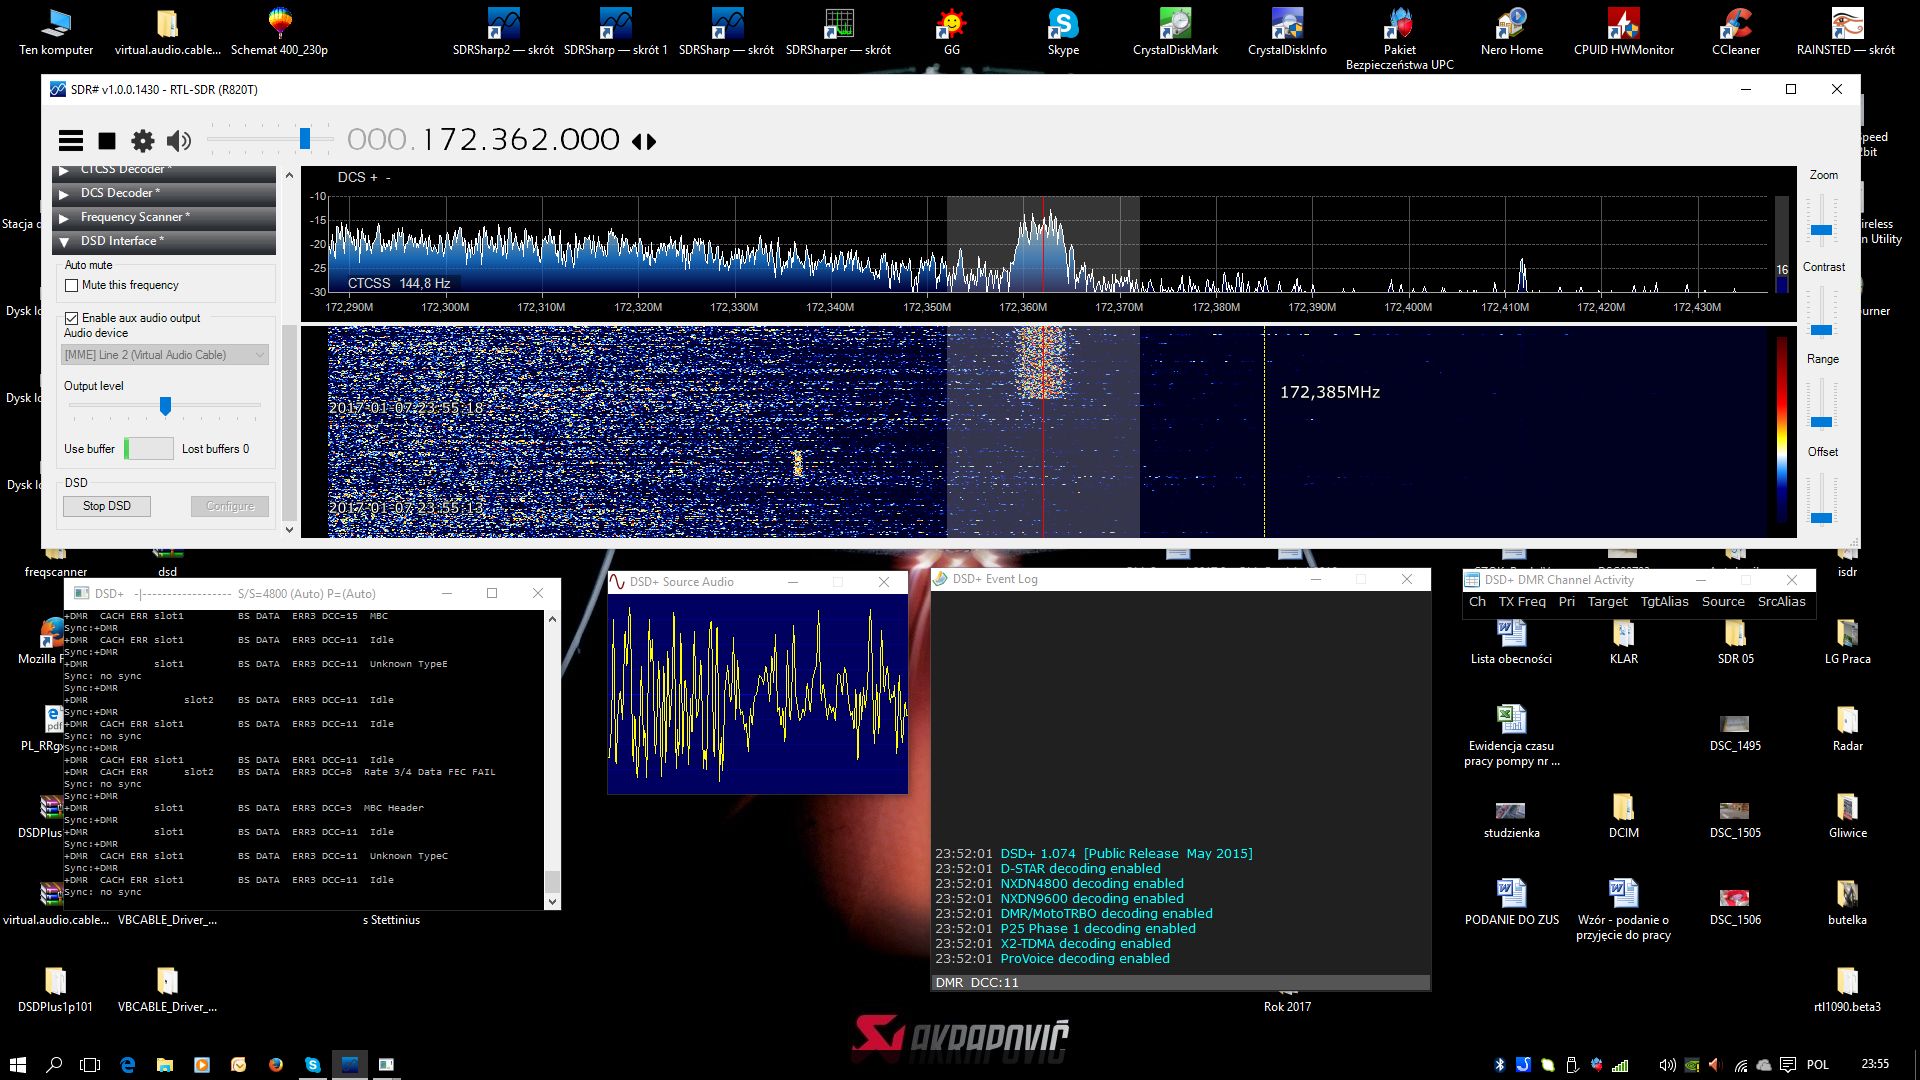This screenshot has height=1080, width=1920.
Task: Click the Target column in DMR Channel Activity
Action: 1607,602
